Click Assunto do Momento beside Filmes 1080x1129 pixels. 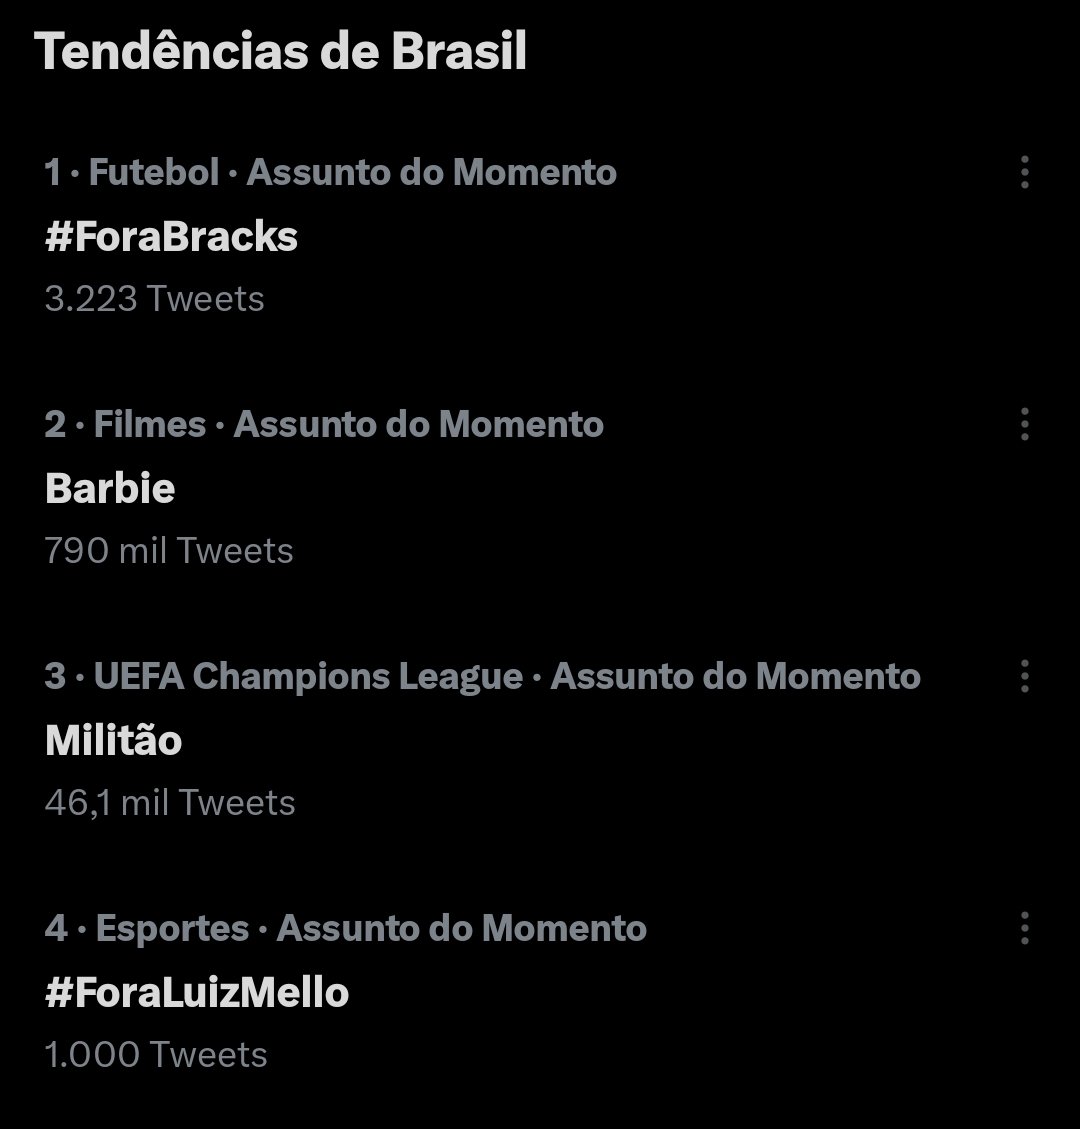[418, 425]
